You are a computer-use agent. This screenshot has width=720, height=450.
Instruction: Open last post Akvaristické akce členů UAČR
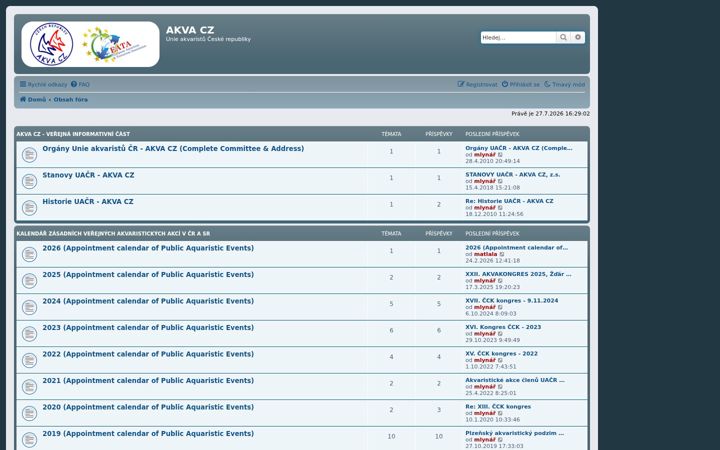point(515,380)
